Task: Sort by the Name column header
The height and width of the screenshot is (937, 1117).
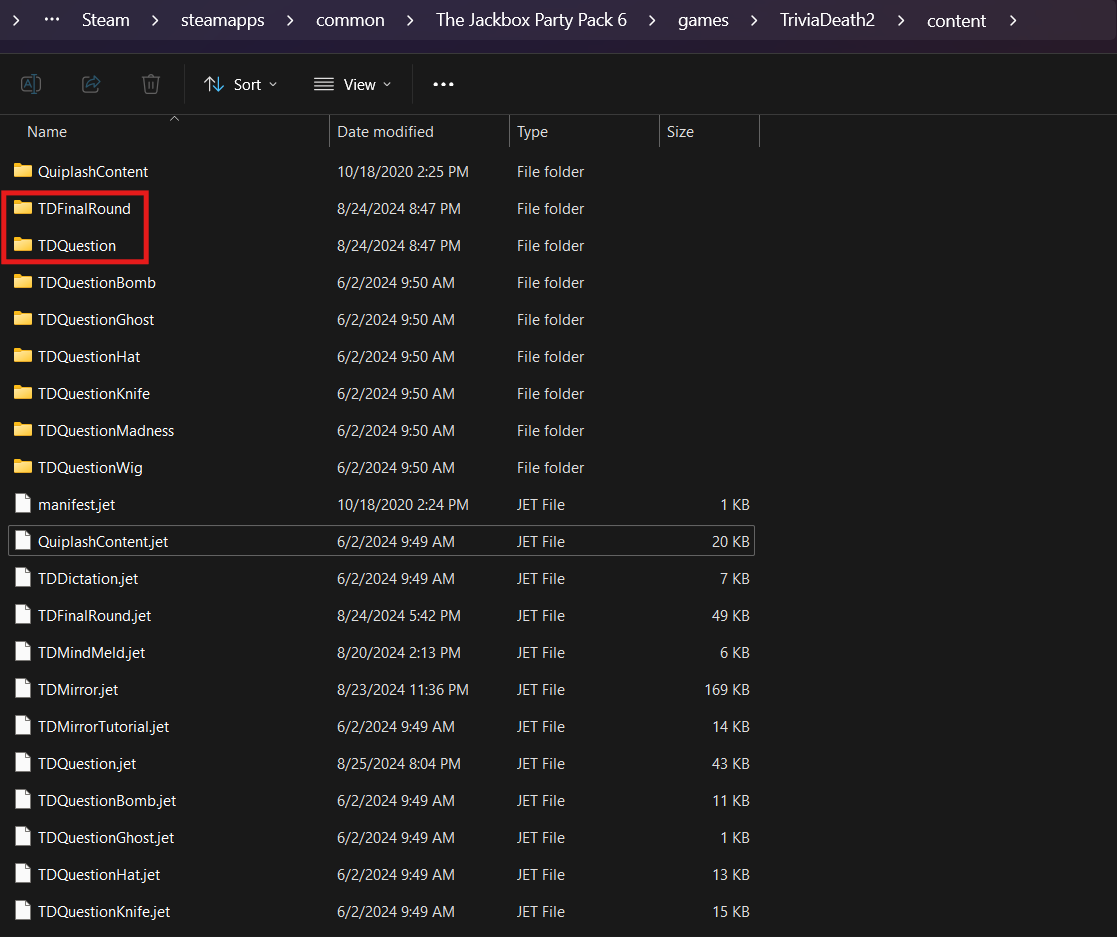Action: 47,132
